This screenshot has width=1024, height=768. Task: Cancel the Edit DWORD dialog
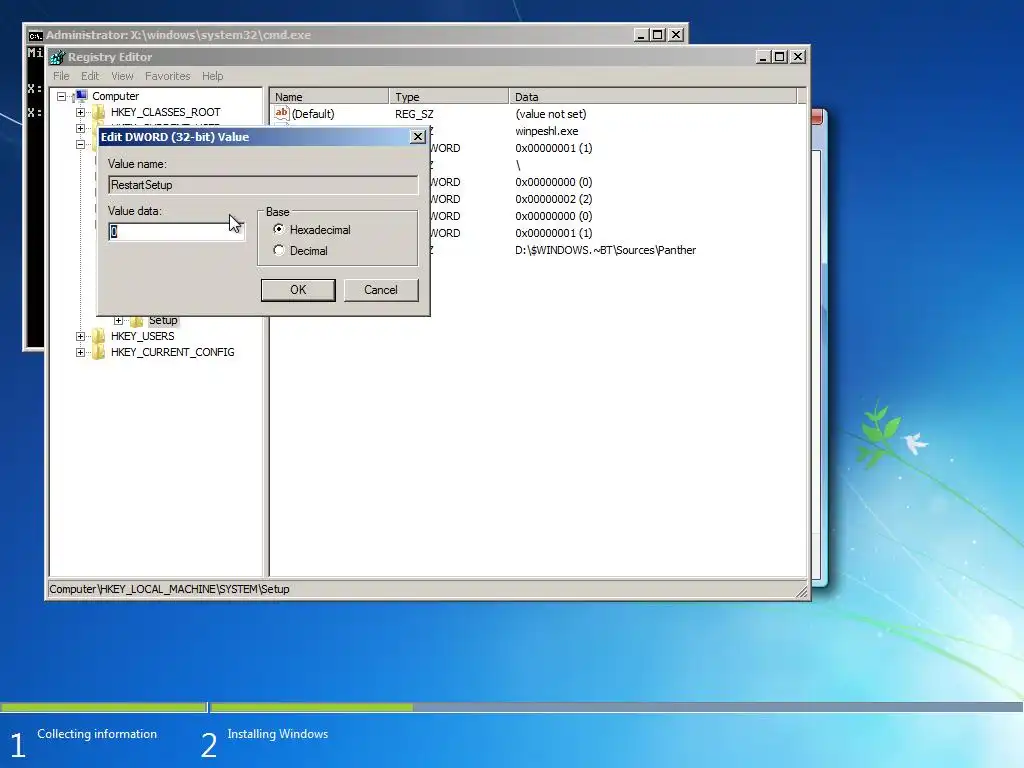click(381, 290)
